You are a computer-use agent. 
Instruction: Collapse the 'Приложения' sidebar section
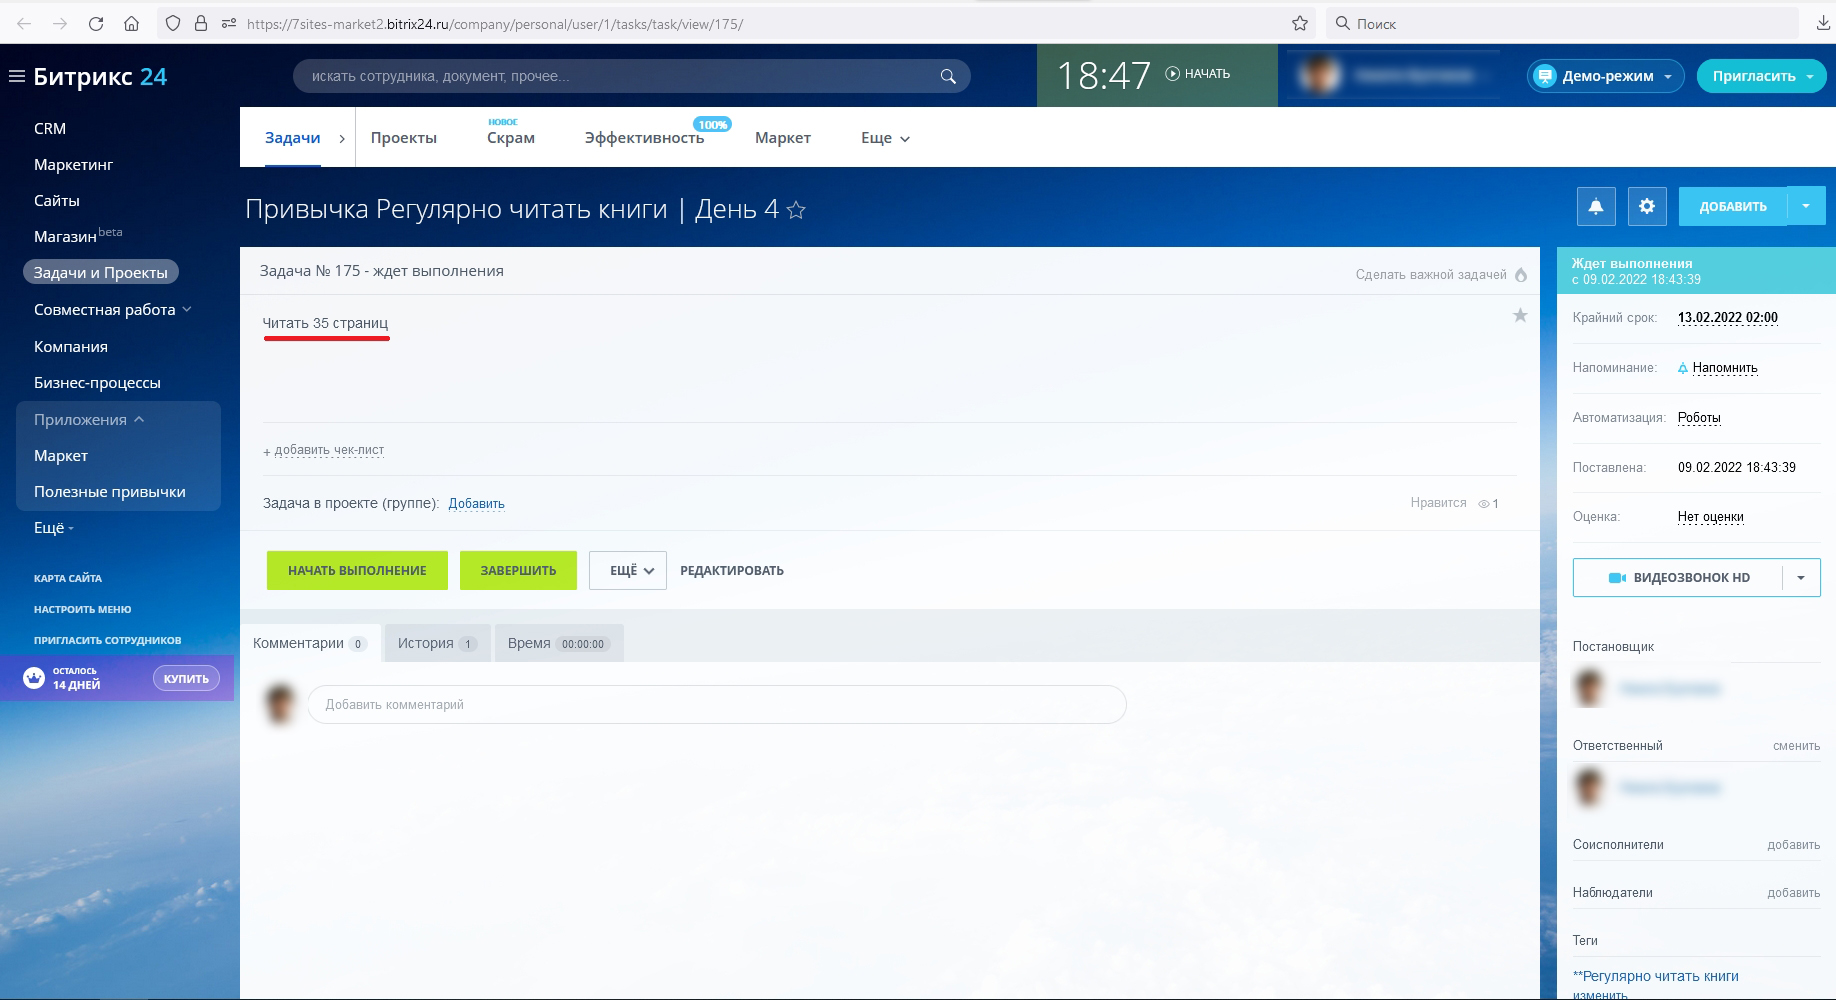tap(89, 420)
